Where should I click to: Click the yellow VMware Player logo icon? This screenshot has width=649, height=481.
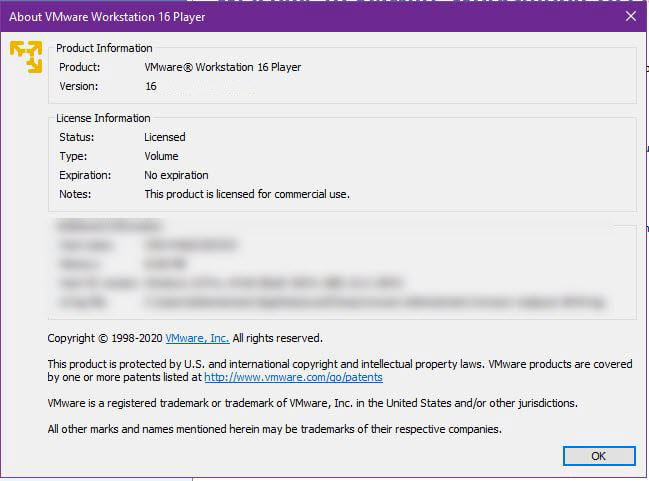pos(26,57)
